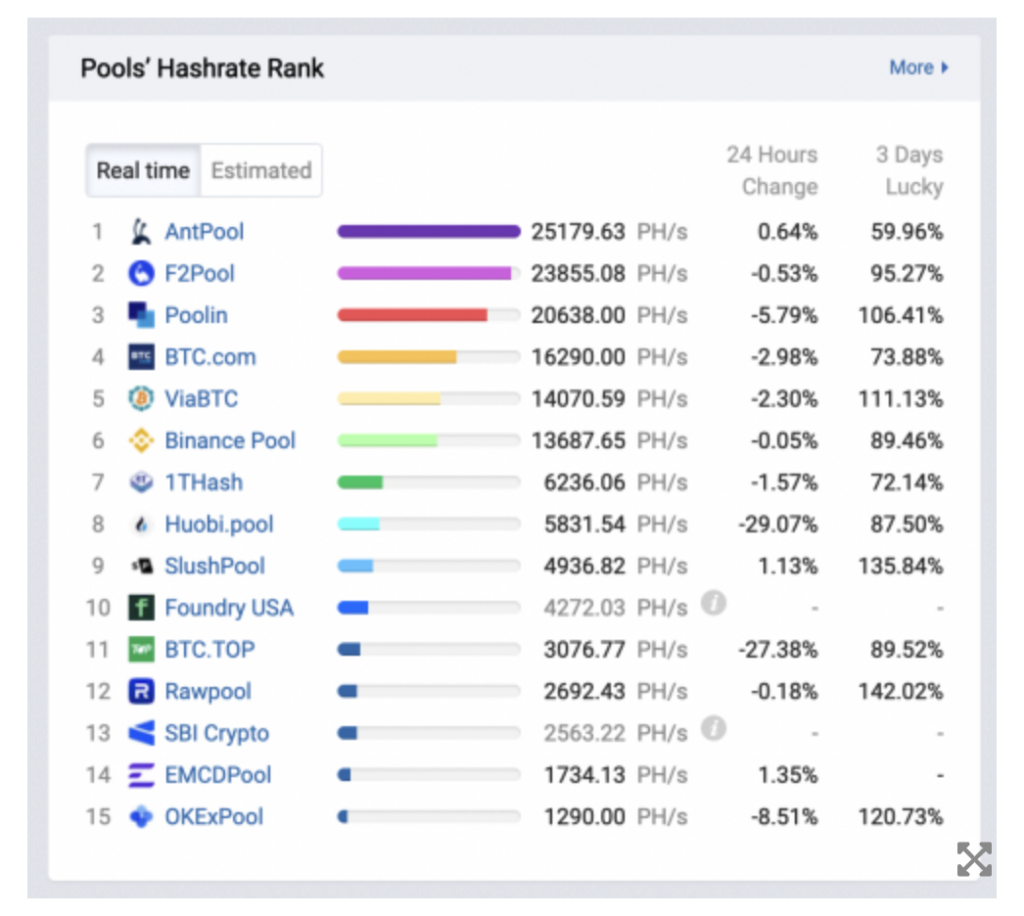Click the 1.35% change for EMCDPool
Viewport: 1024px width, 916px height.
pos(788,775)
